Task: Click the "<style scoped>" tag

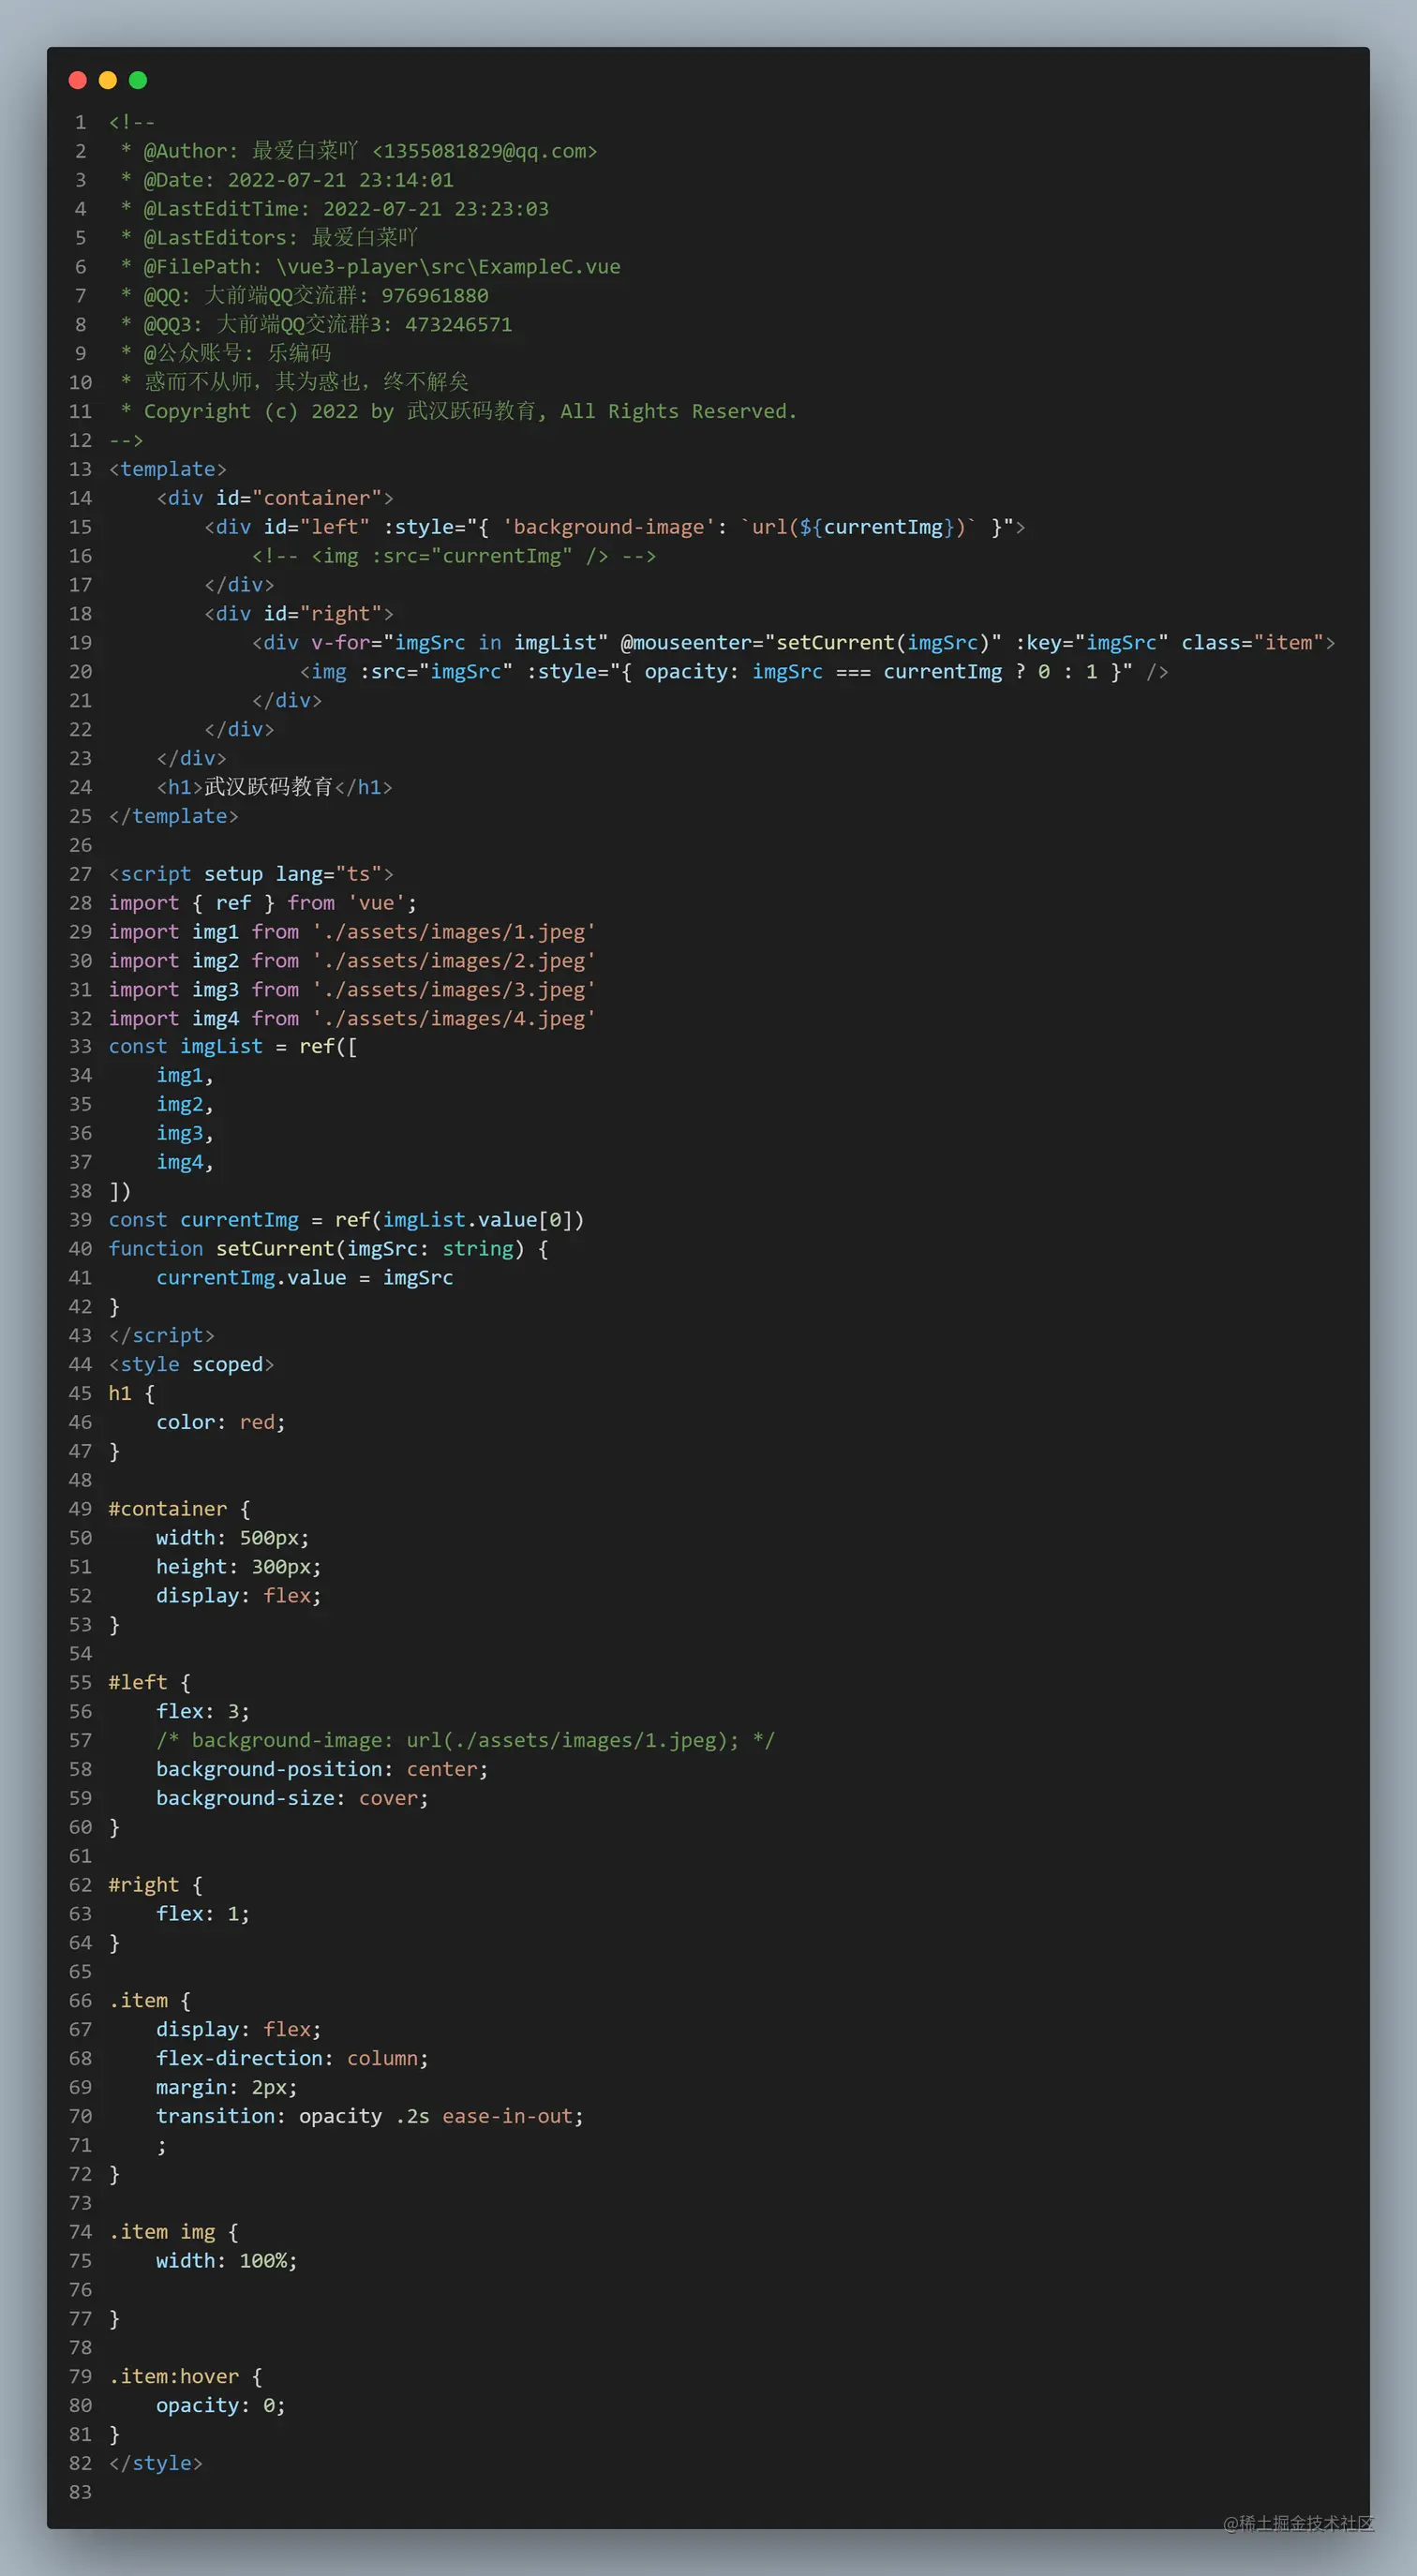Action: (x=191, y=1365)
